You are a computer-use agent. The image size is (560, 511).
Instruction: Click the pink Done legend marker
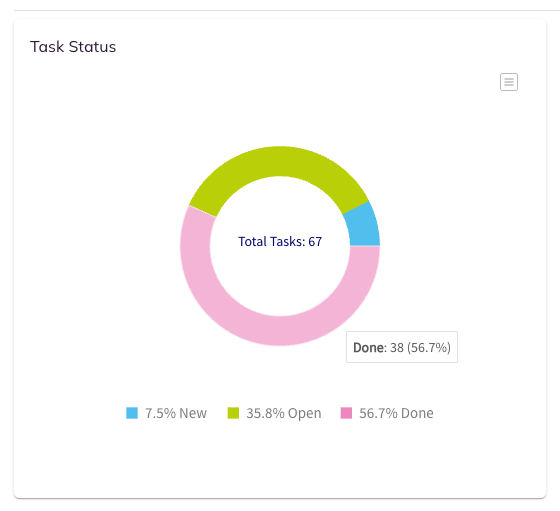(x=346, y=413)
